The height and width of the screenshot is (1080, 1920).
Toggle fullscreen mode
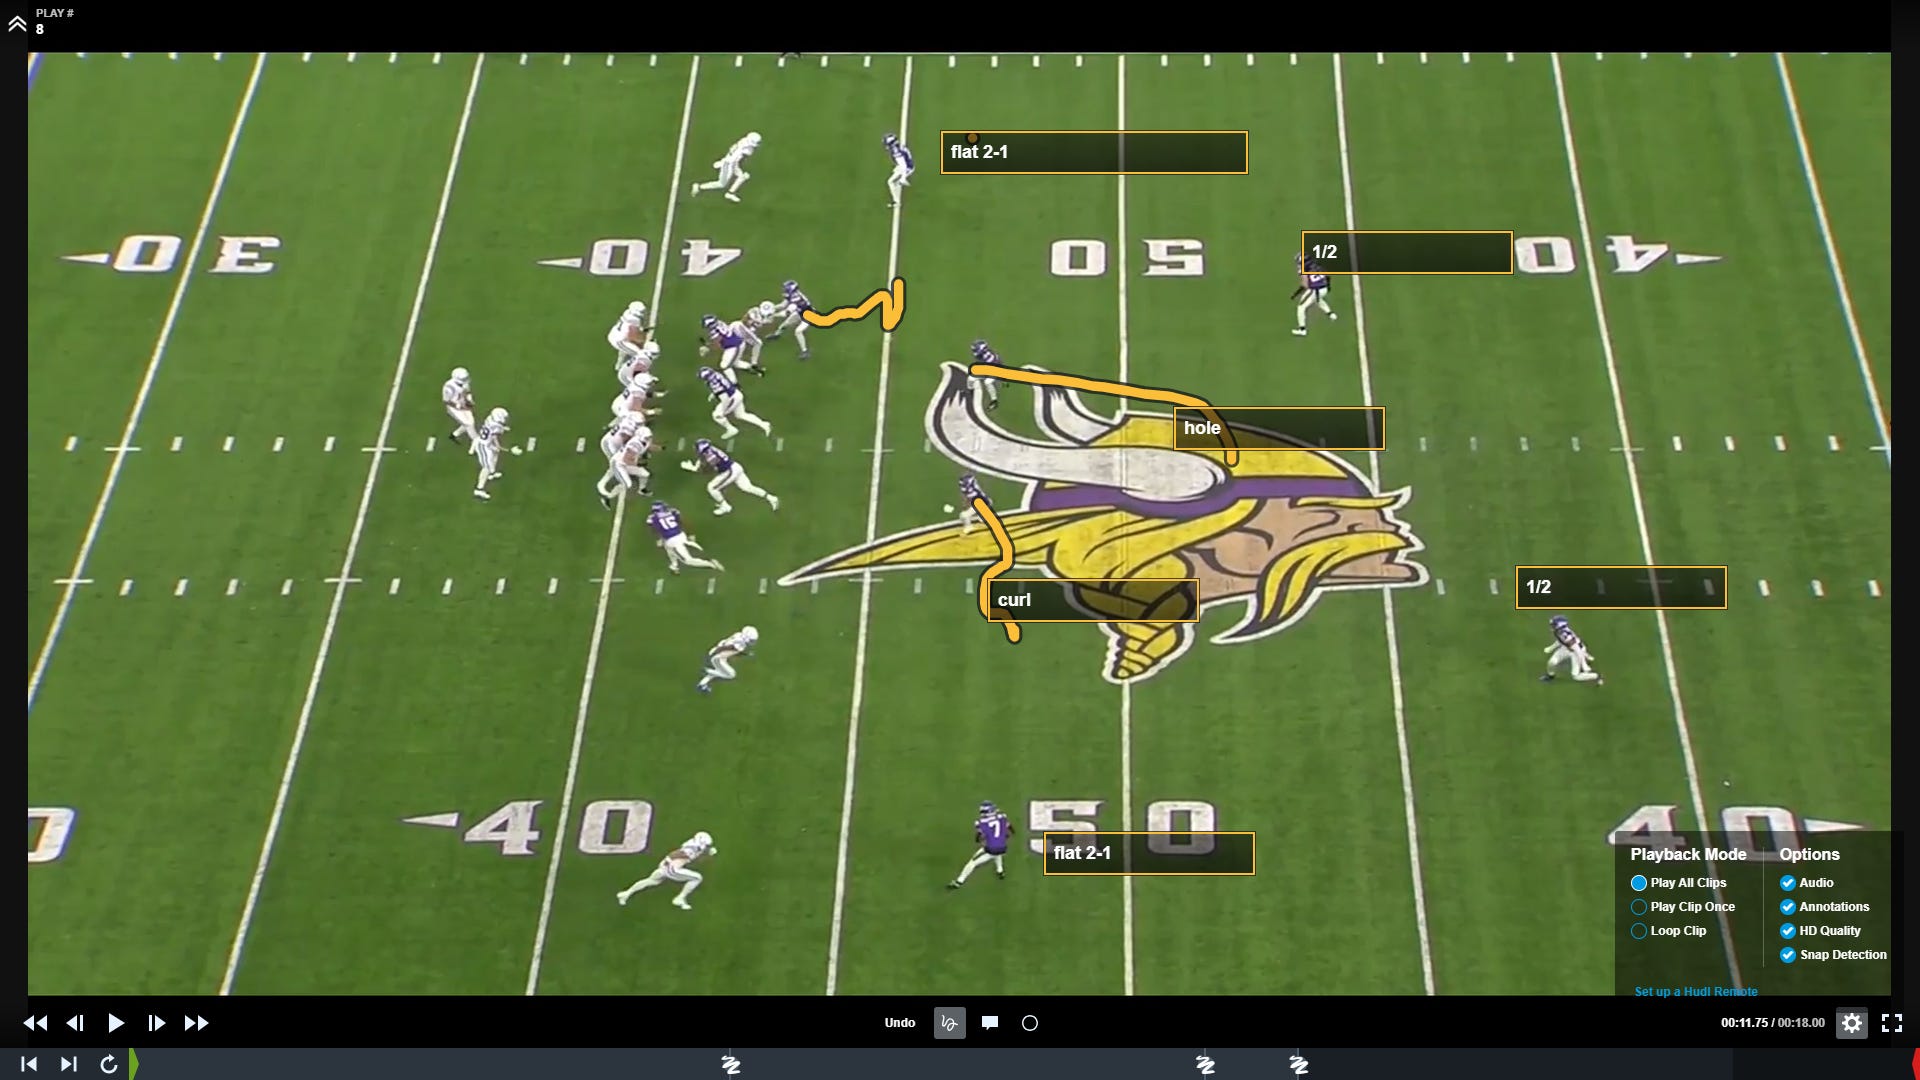(1892, 1023)
